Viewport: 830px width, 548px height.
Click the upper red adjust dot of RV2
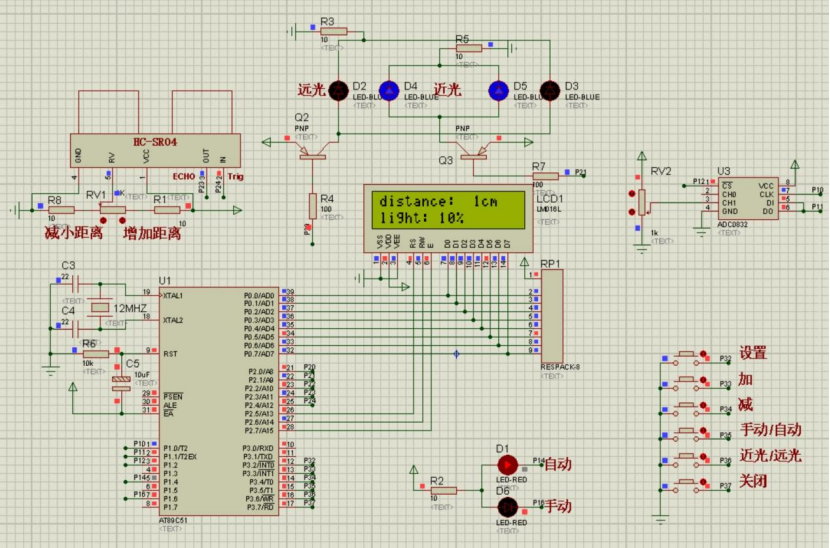click(x=631, y=194)
